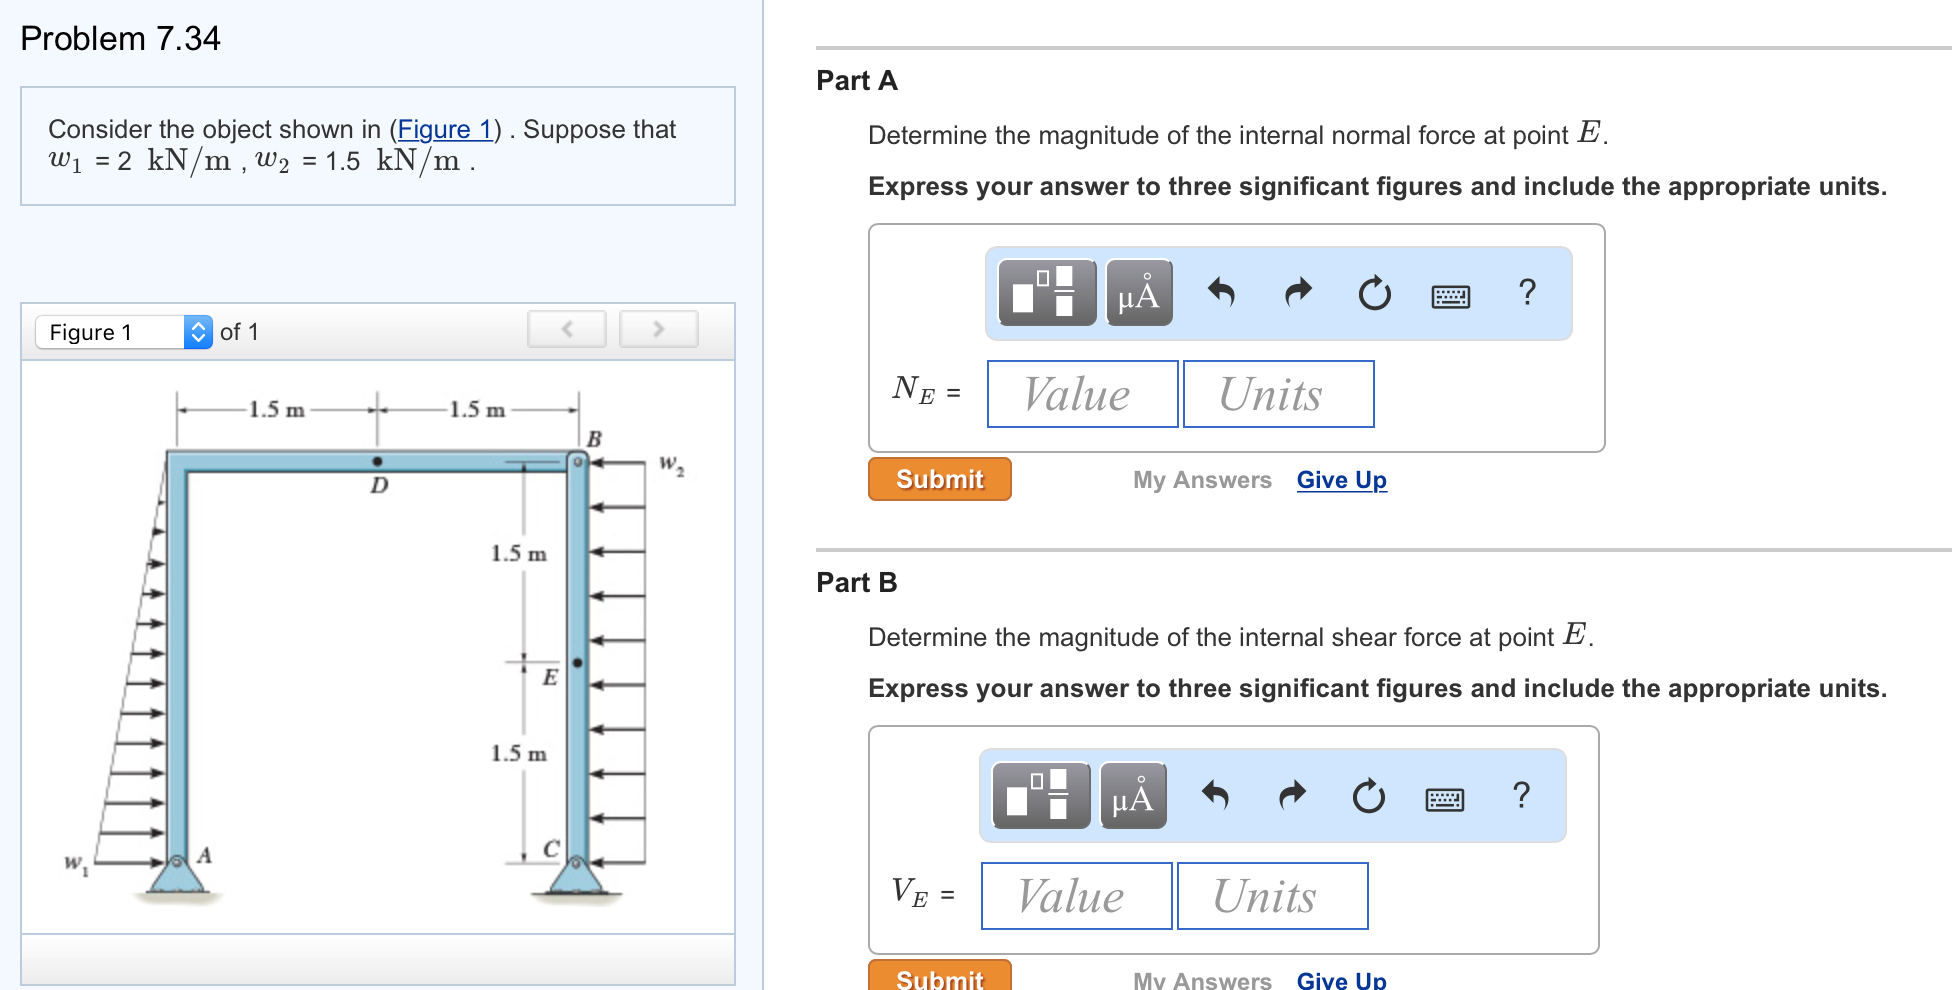Viewport: 1952px width, 990px height.
Task: Click Give Up for Part A
Action: pyautogui.click(x=1341, y=480)
